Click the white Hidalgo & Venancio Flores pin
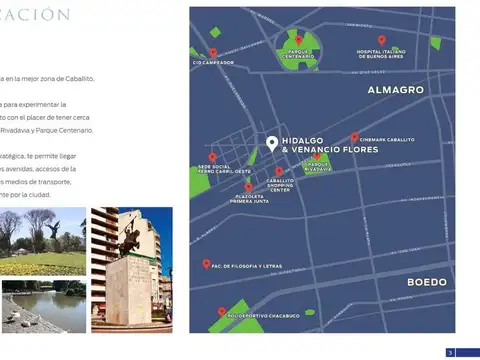The height and width of the screenshot is (360, 480). [272, 144]
